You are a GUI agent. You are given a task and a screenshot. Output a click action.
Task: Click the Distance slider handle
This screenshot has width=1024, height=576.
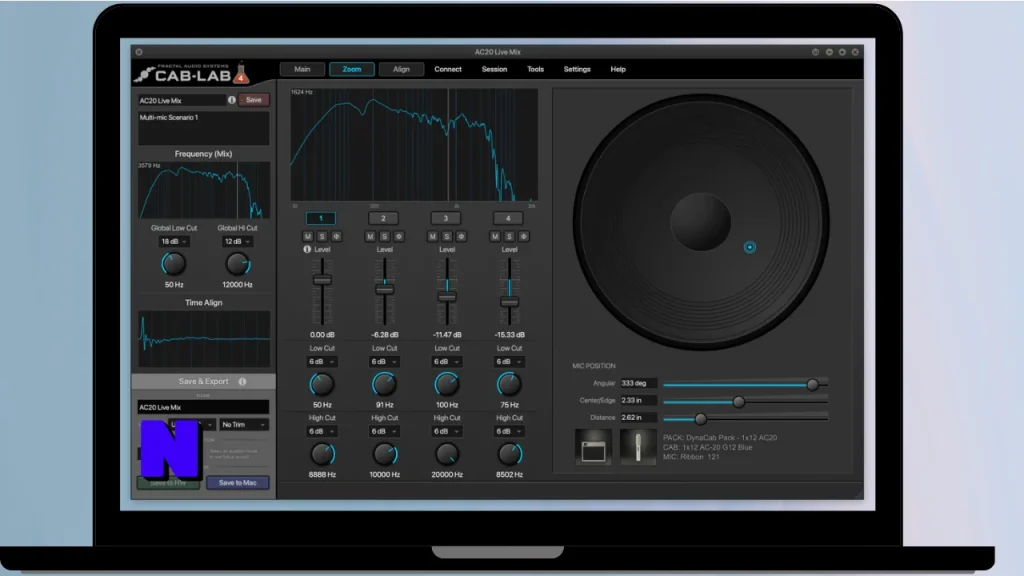coord(701,419)
